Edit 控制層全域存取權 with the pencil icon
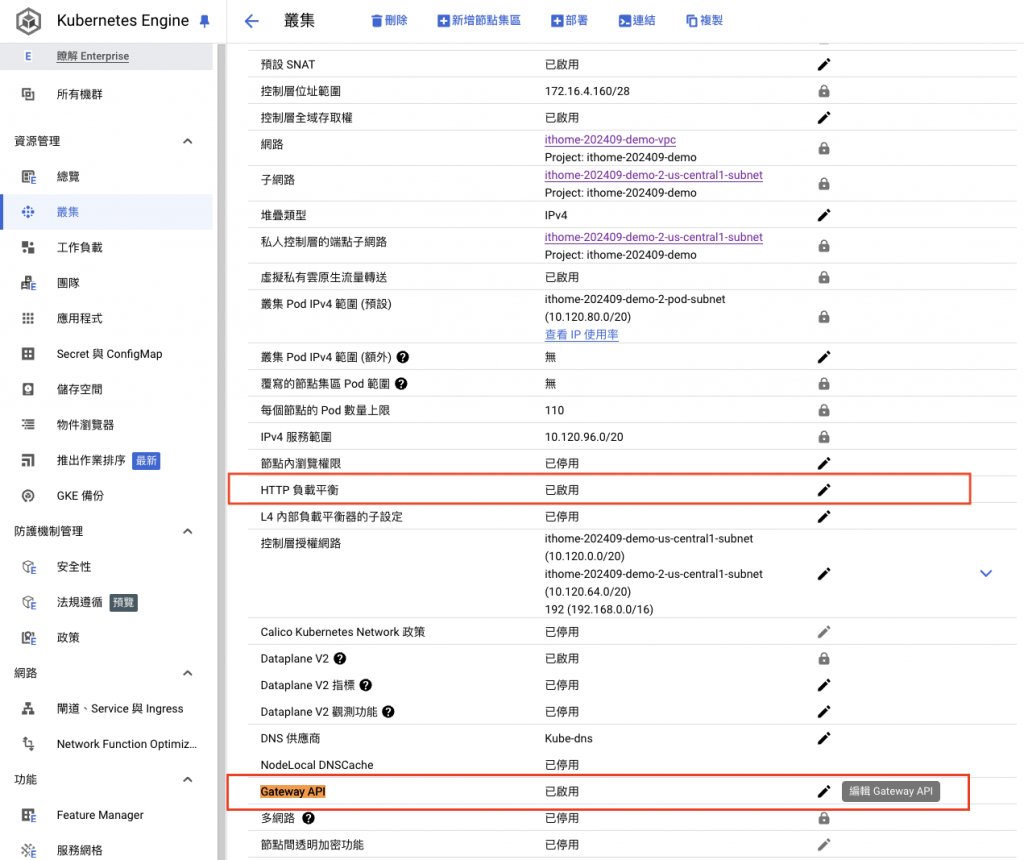1024x860 pixels. tap(824, 118)
